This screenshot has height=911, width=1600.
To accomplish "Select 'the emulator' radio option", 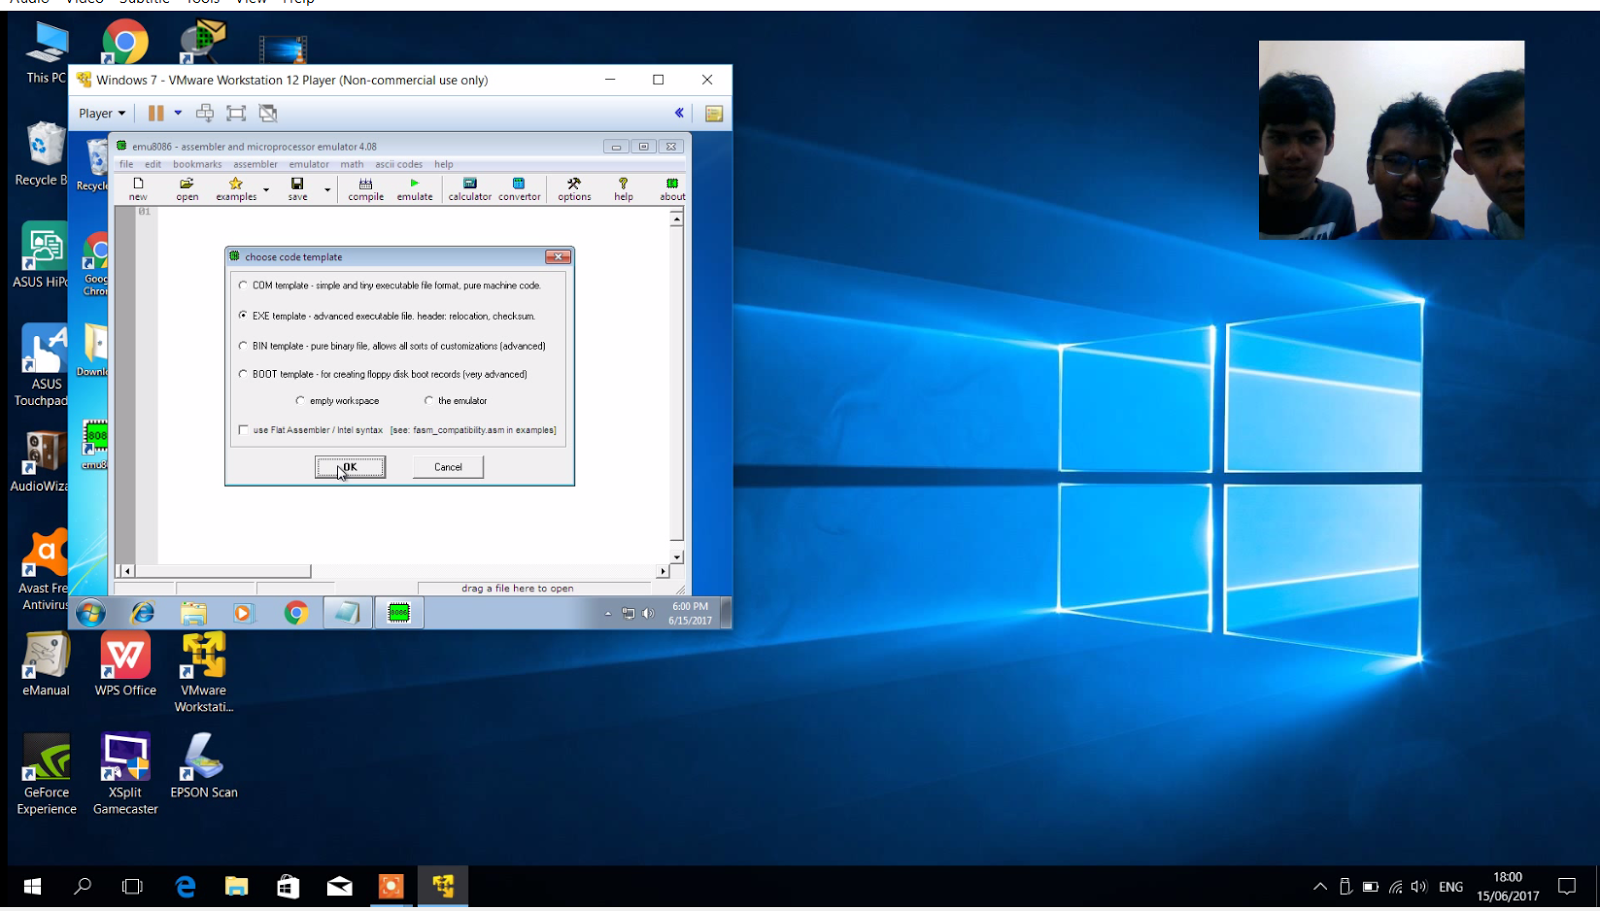I will (429, 400).
